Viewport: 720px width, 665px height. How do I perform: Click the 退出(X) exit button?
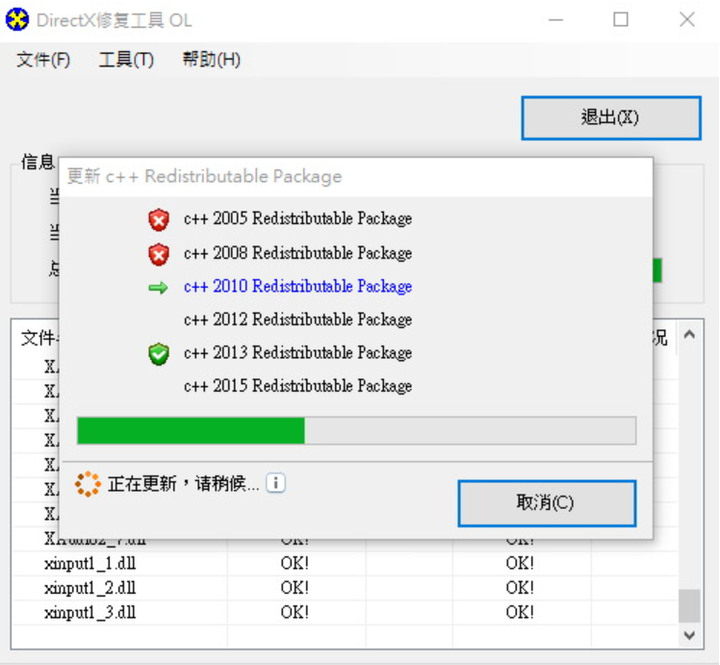[611, 118]
